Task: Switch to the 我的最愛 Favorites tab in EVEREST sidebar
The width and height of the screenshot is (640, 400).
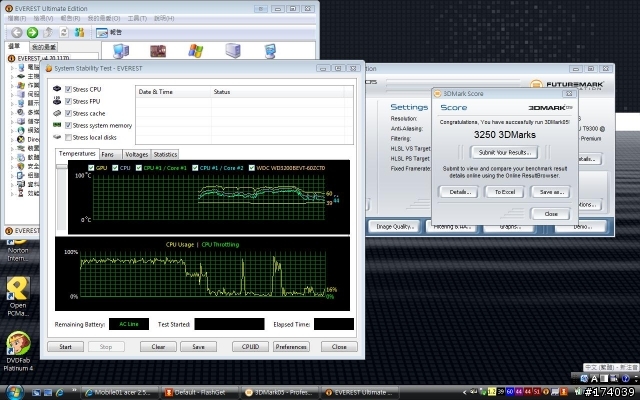Action: pyautogui.click(x=44, y=47)
